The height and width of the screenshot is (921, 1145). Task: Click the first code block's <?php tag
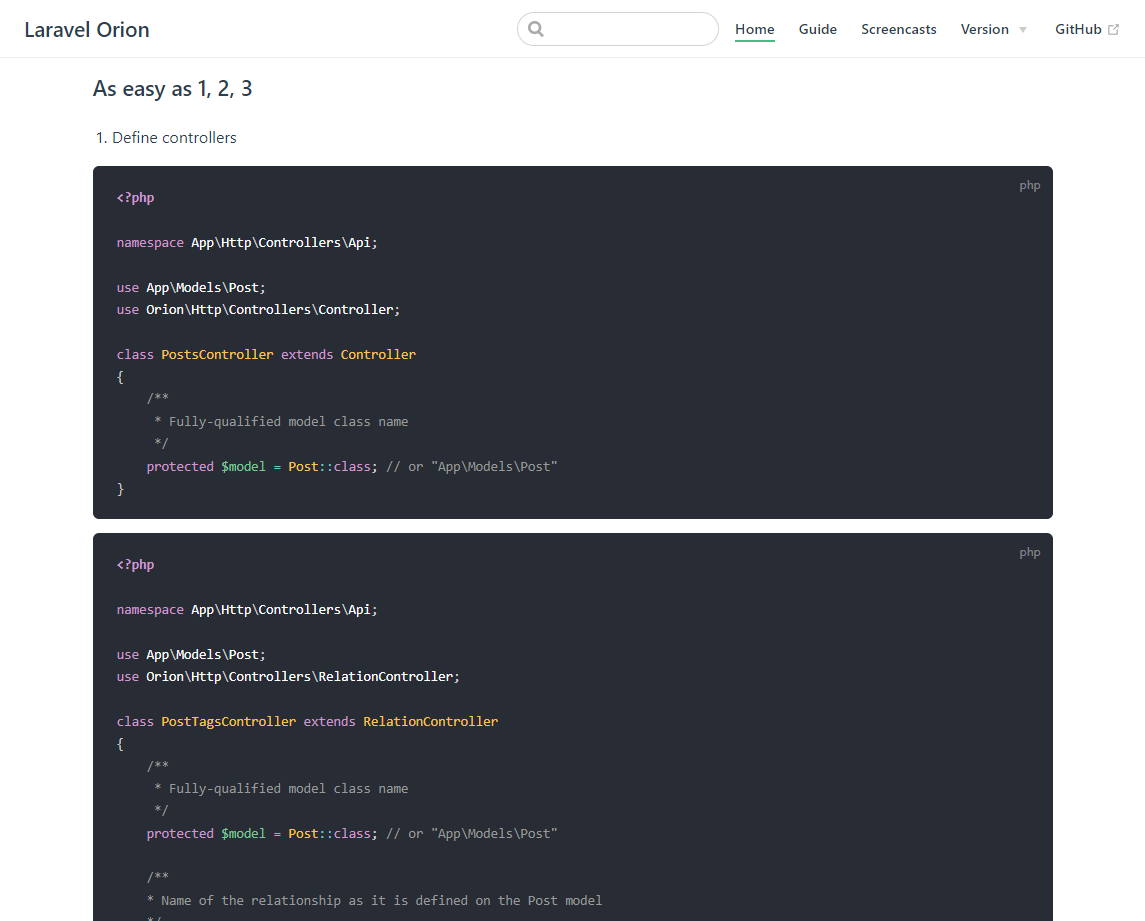coord(135,197)
